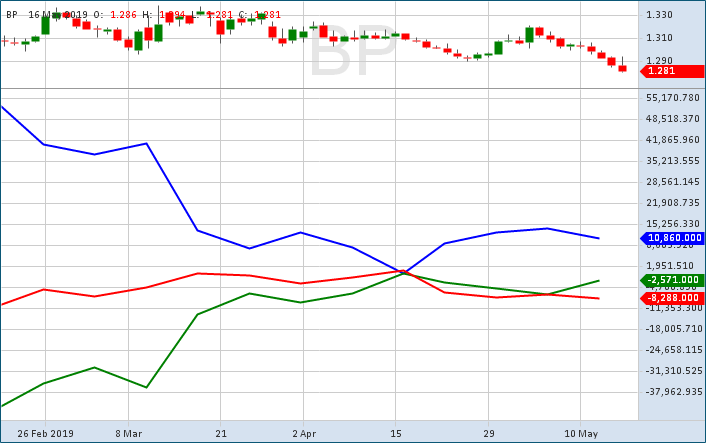Click the -31,310.525 axis value
Image resolution: width=706 pixels, height=443 pixels.
pos(674,371)
